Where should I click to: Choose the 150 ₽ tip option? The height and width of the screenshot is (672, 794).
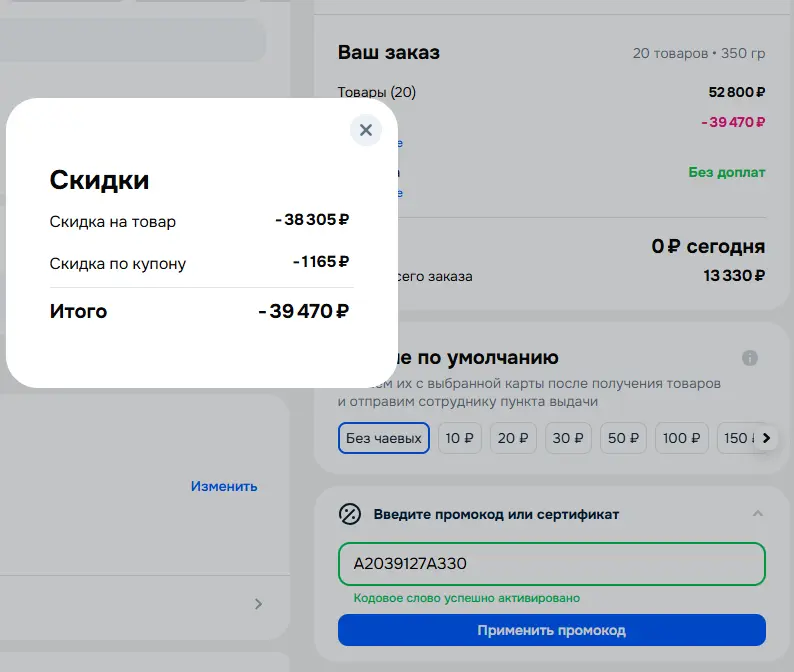point(738,438)
